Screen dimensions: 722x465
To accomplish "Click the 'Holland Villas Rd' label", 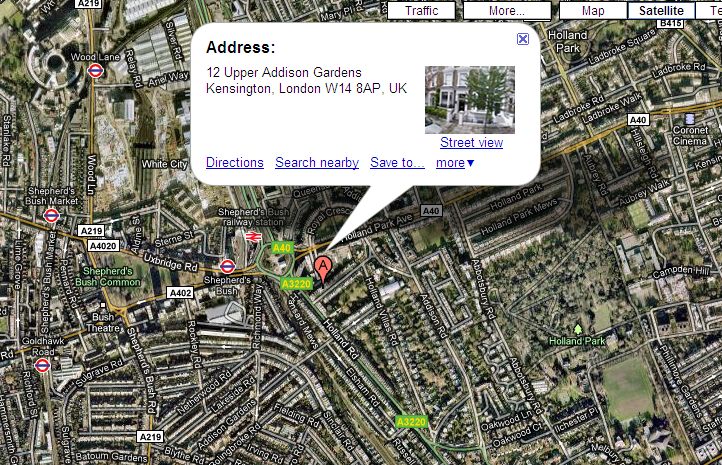I will (x=382, y=312).
